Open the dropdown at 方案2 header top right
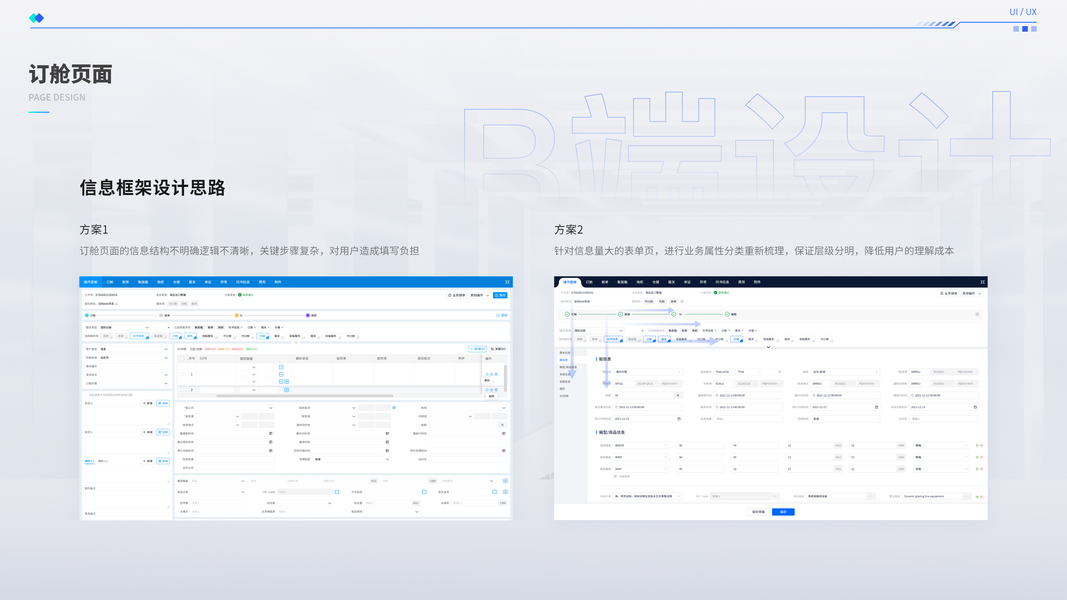The width and height of the screenshot is (1067, 600). [972, 293]
